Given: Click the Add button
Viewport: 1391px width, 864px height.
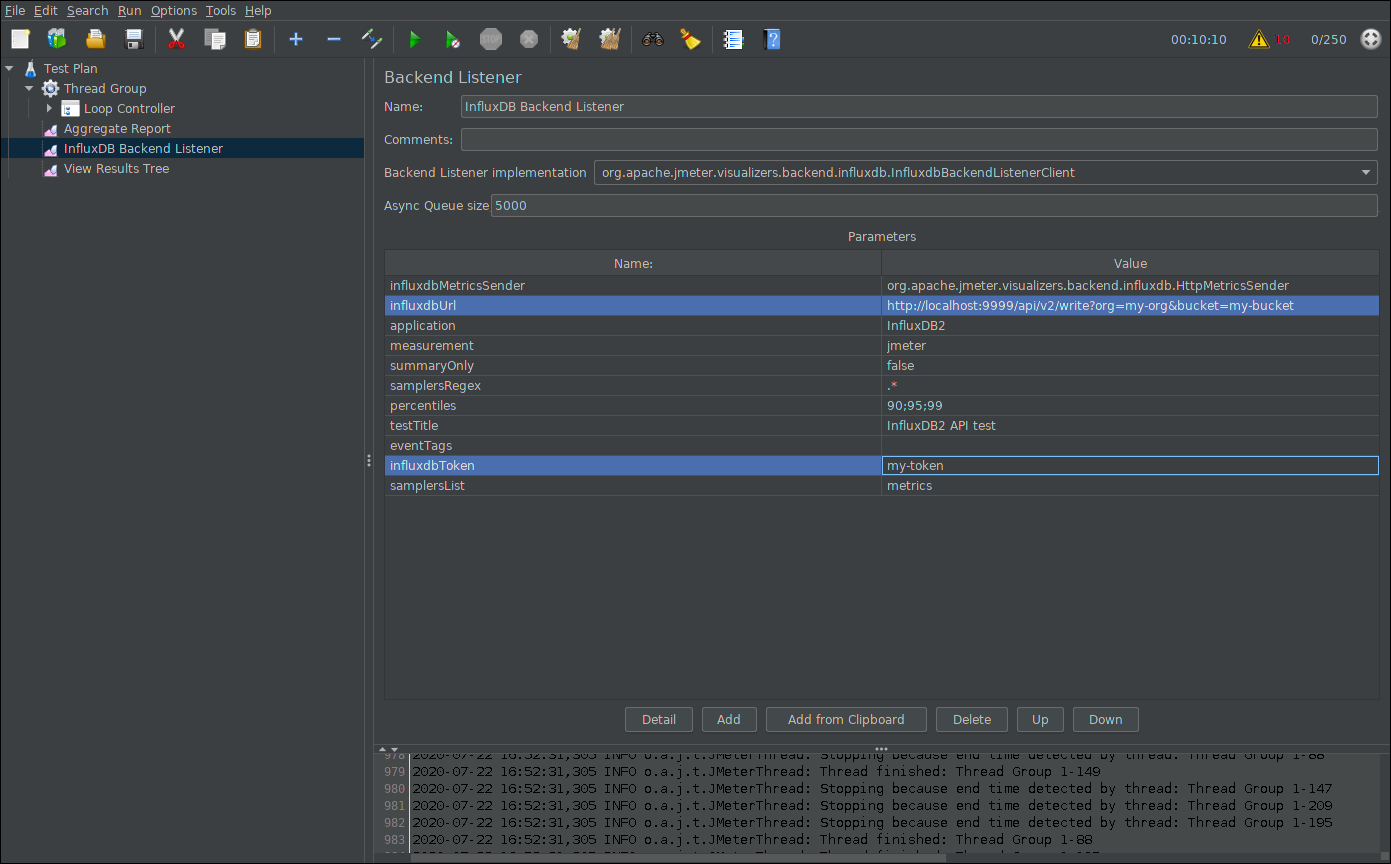Looking at the screenshot, I should [x=729, y=719].
